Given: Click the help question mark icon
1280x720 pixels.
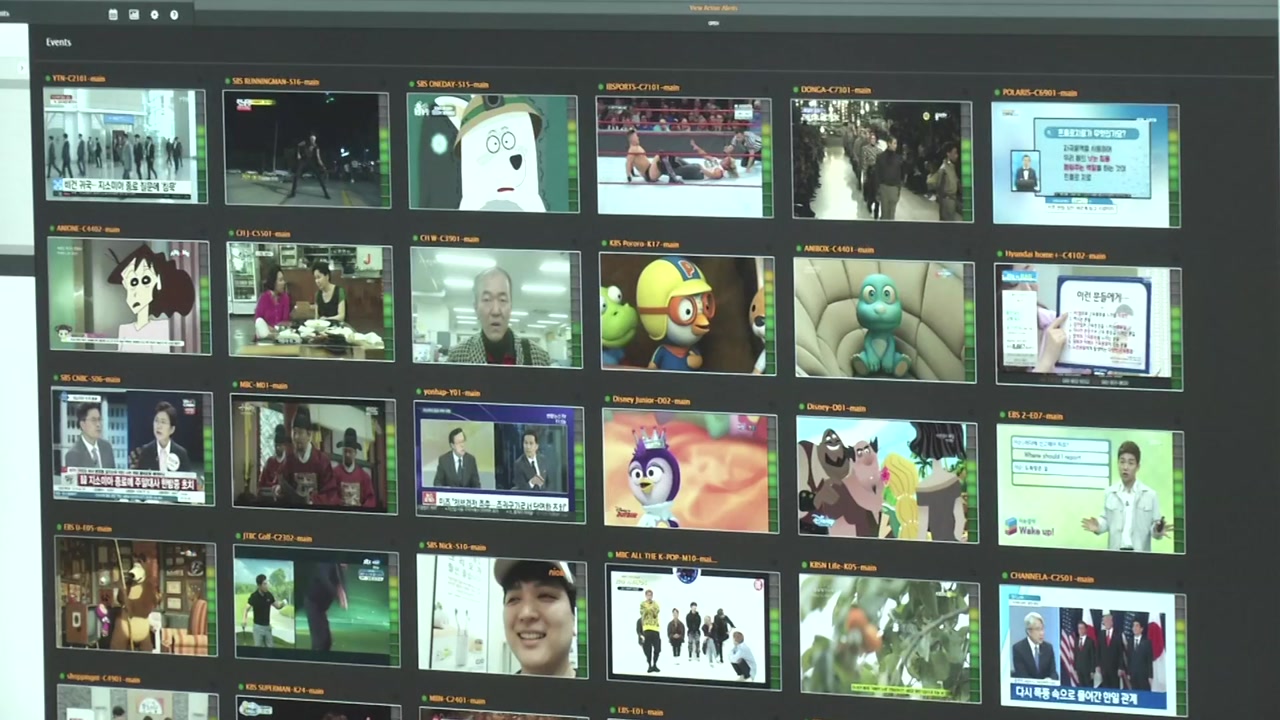Looking at the screenshot, I should pyautogui.click(x=174, y=14).
